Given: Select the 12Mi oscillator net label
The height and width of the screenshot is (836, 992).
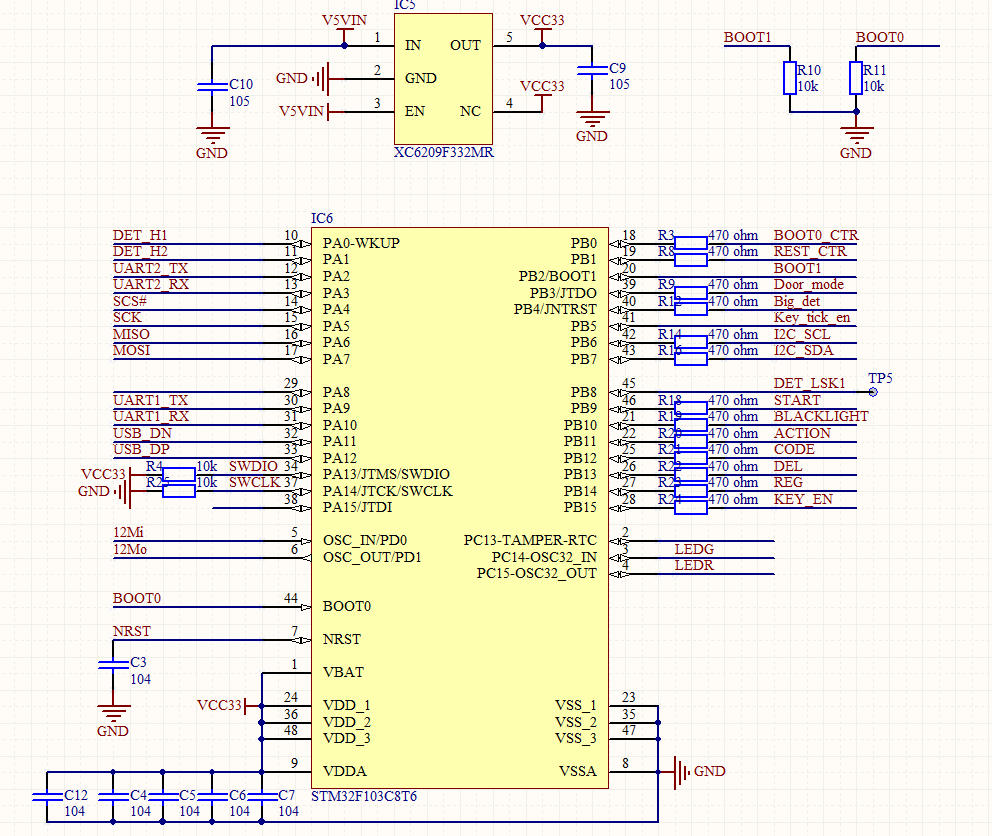Looking at the screenshot, I should tap(128, 532).
